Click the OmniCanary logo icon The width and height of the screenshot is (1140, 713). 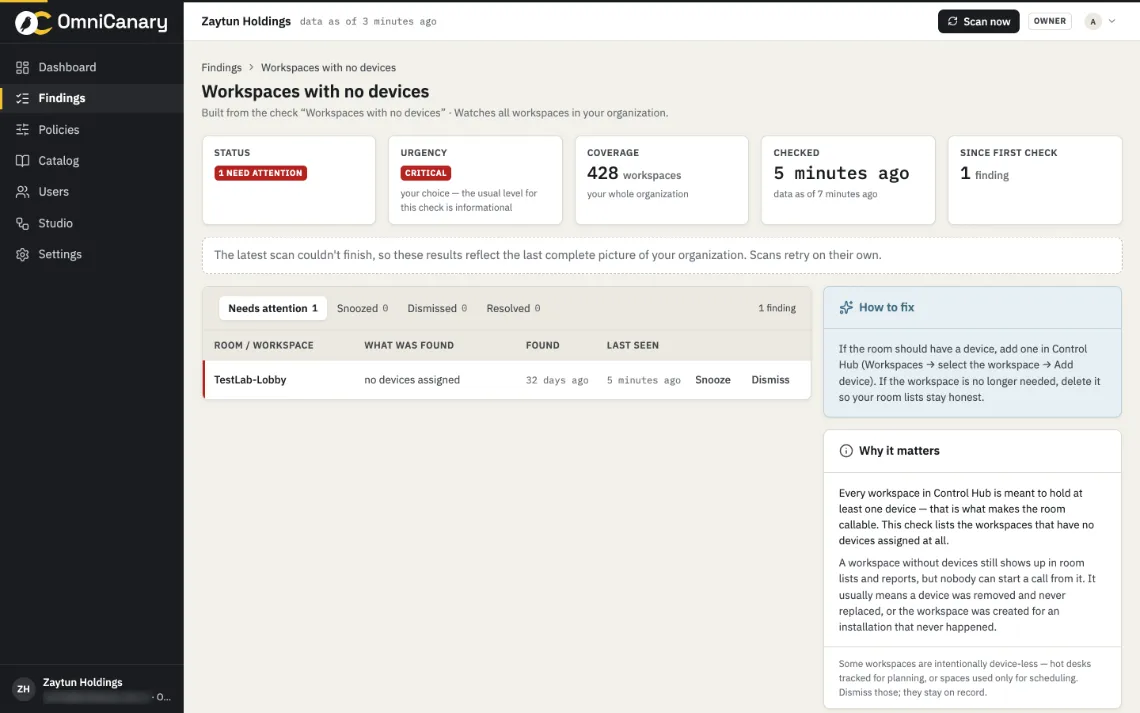[x=33, y=23]
